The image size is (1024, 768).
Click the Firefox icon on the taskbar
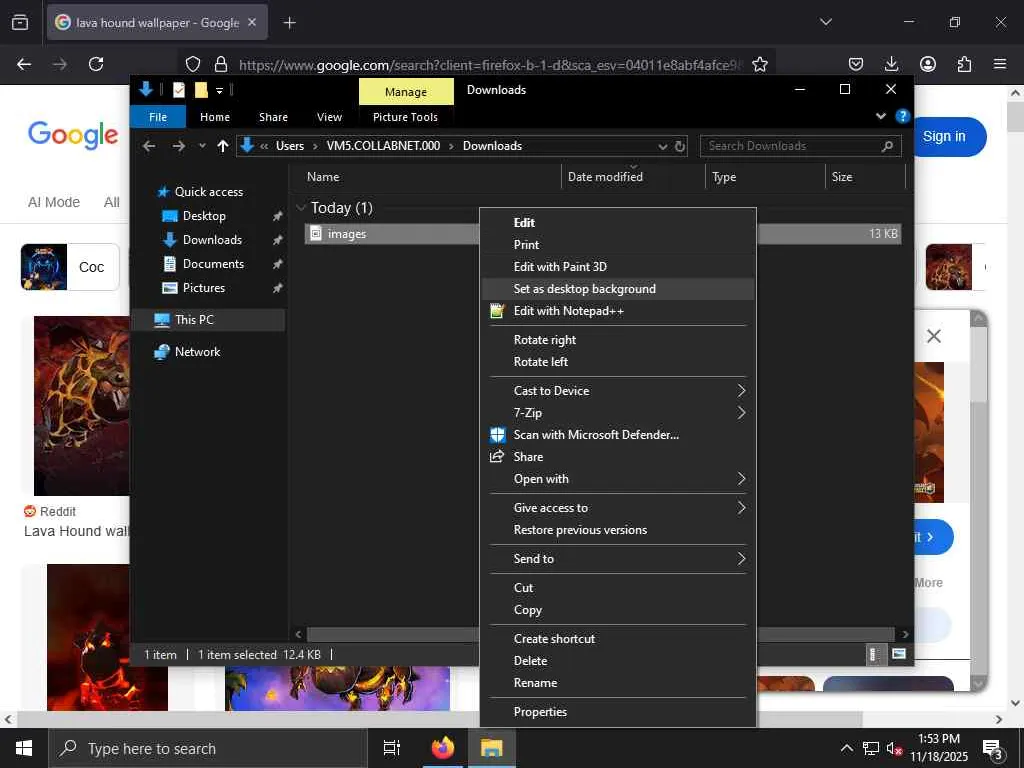coord(442,748)
